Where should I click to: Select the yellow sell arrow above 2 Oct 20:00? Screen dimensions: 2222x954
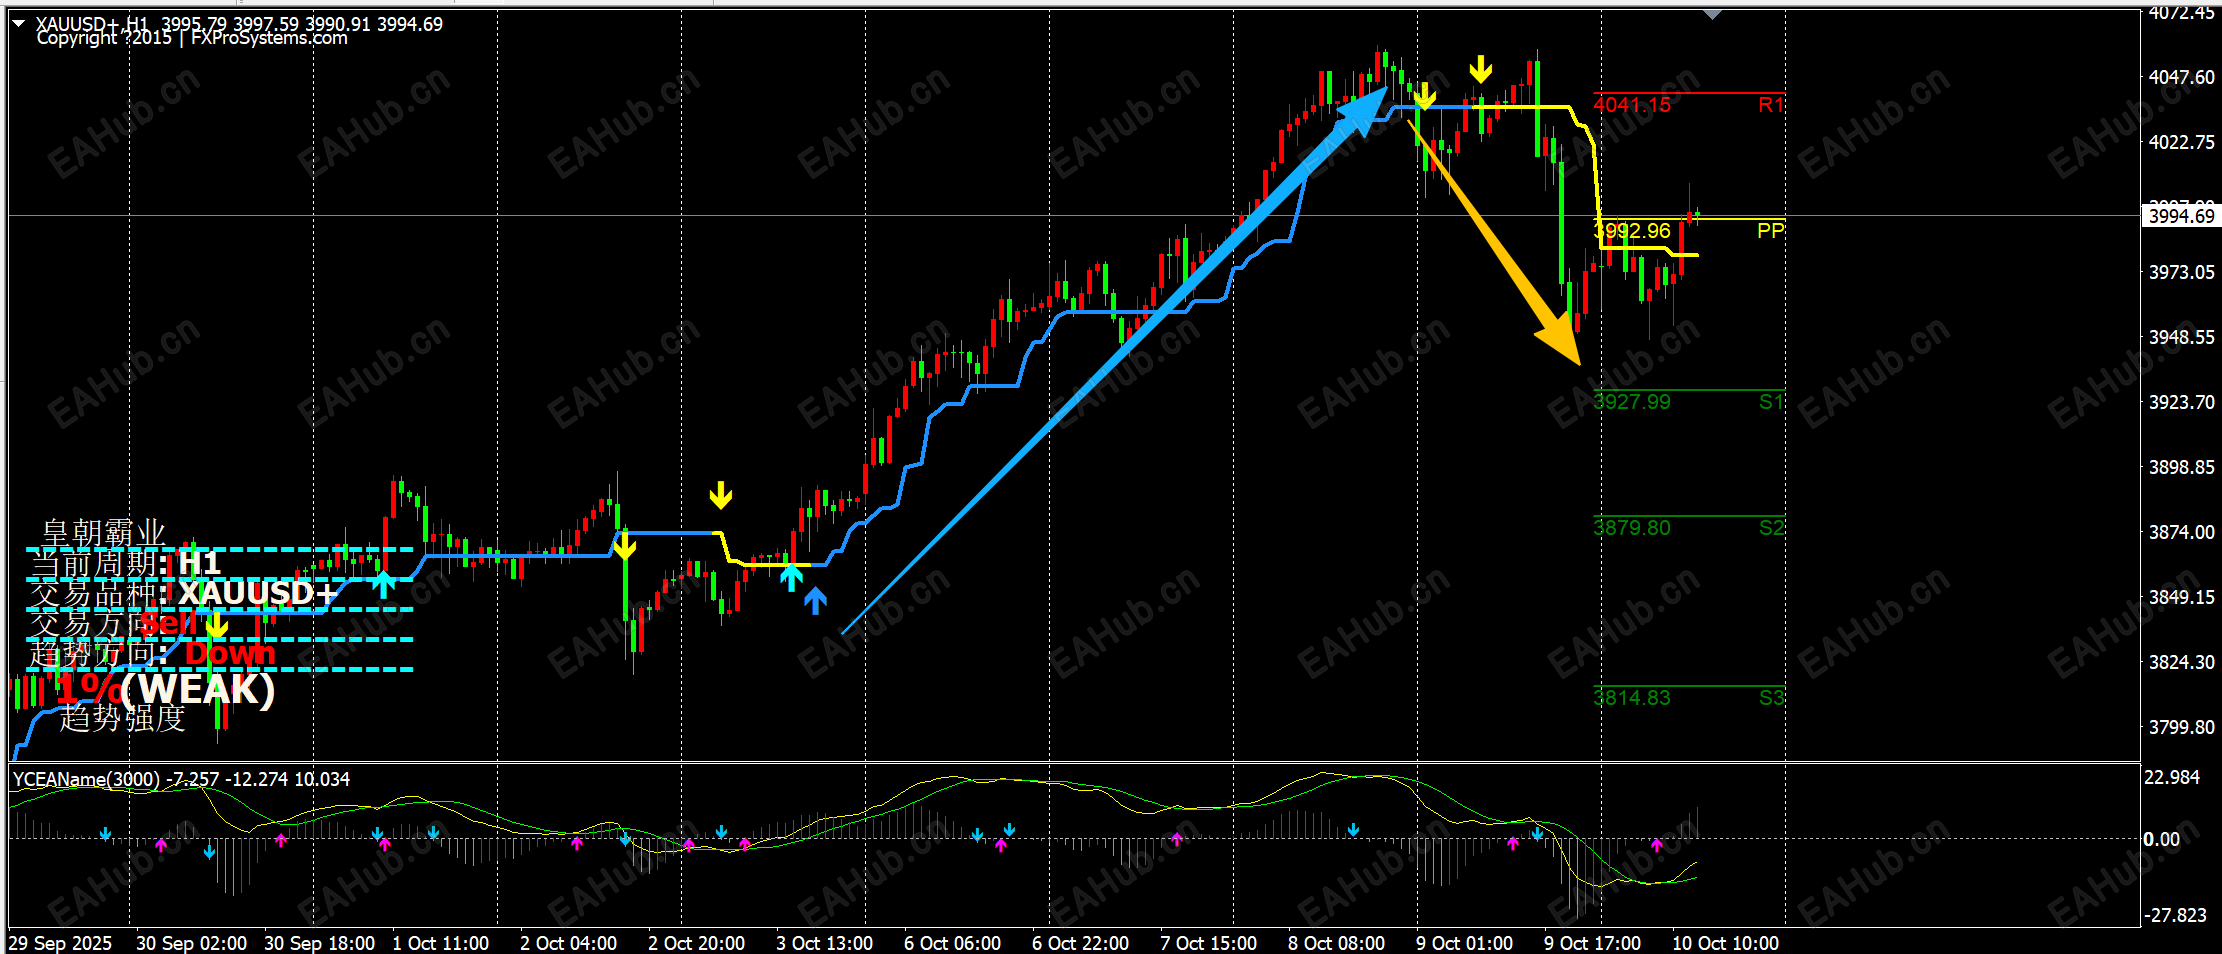tap(721, 495)
